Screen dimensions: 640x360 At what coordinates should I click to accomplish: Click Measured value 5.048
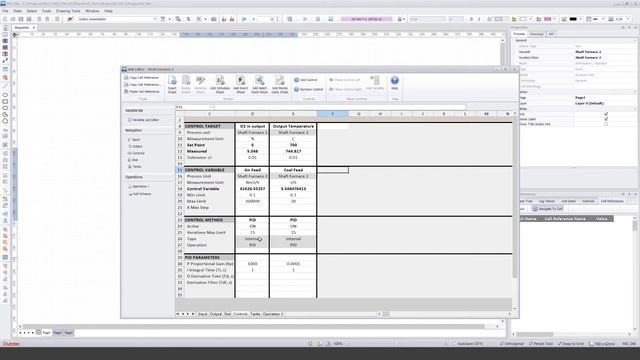tap(252, 151)
